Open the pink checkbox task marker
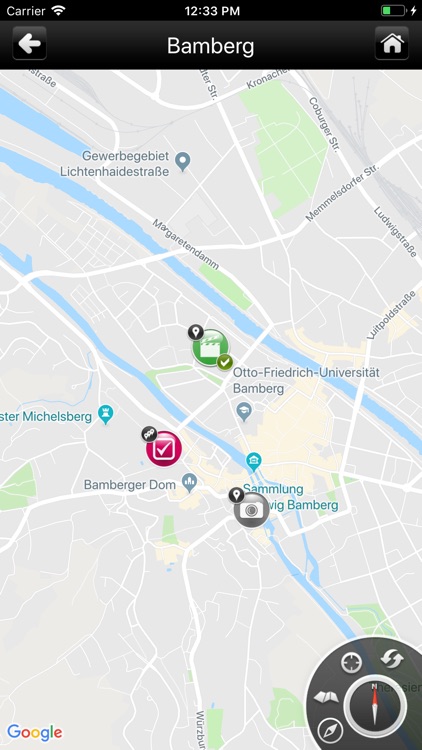Image resolution: width=422 pixels, height=750 pixels. (164, 448)
